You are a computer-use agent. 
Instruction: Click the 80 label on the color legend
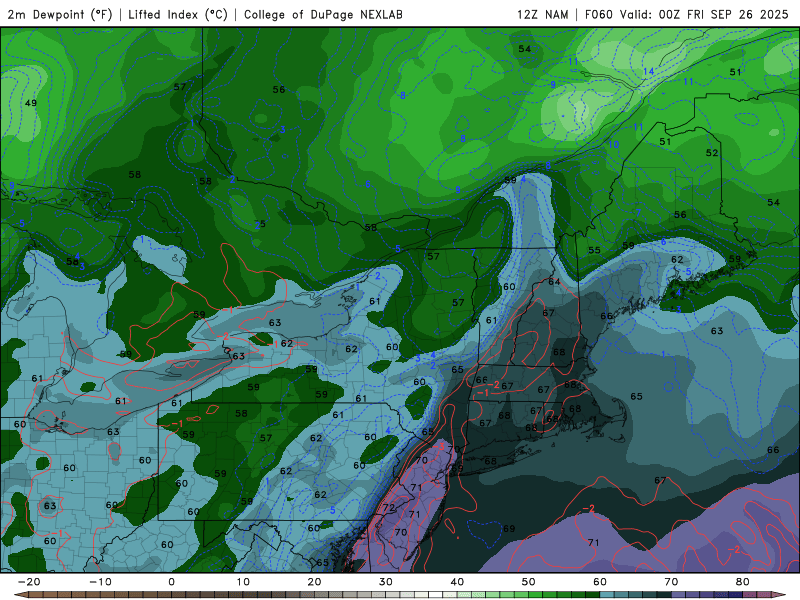[x=743, y=582]
